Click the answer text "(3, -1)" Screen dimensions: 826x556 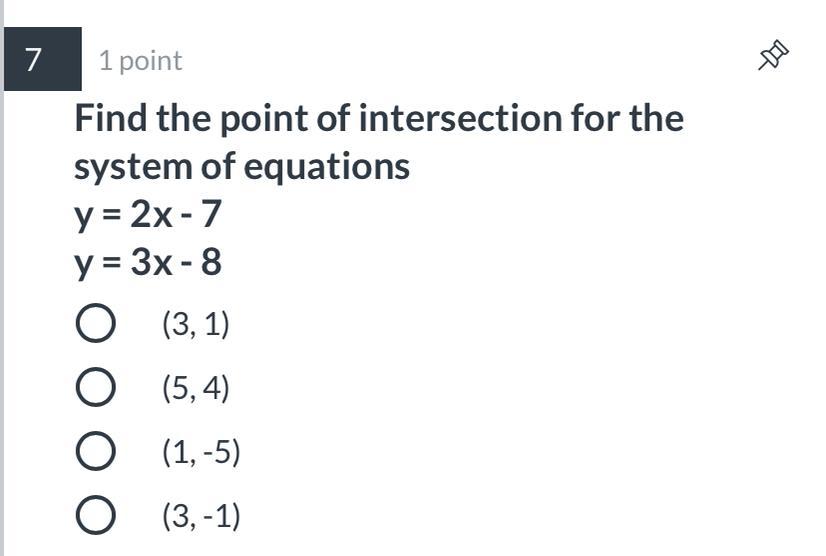[201, 517]
